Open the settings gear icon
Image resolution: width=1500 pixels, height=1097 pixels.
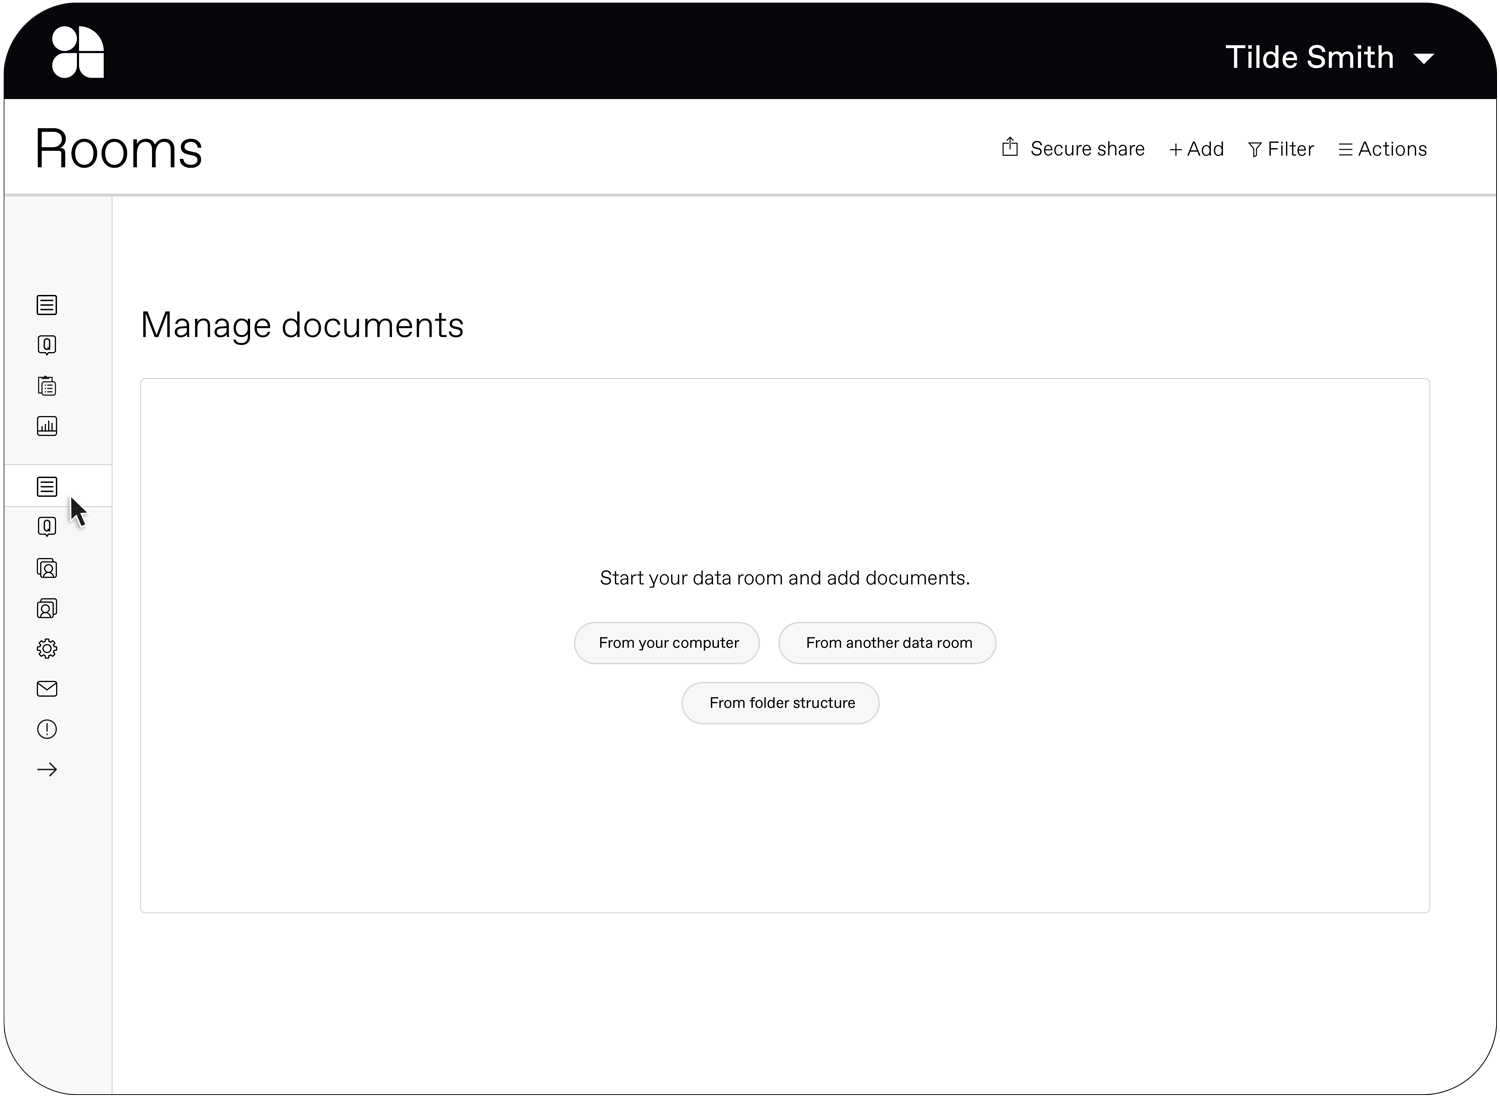coord(46,648)
